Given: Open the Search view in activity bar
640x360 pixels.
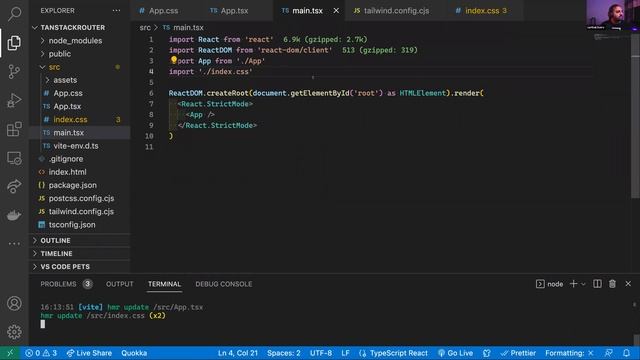Looking at the screenshot, I should tap(14, 14).
